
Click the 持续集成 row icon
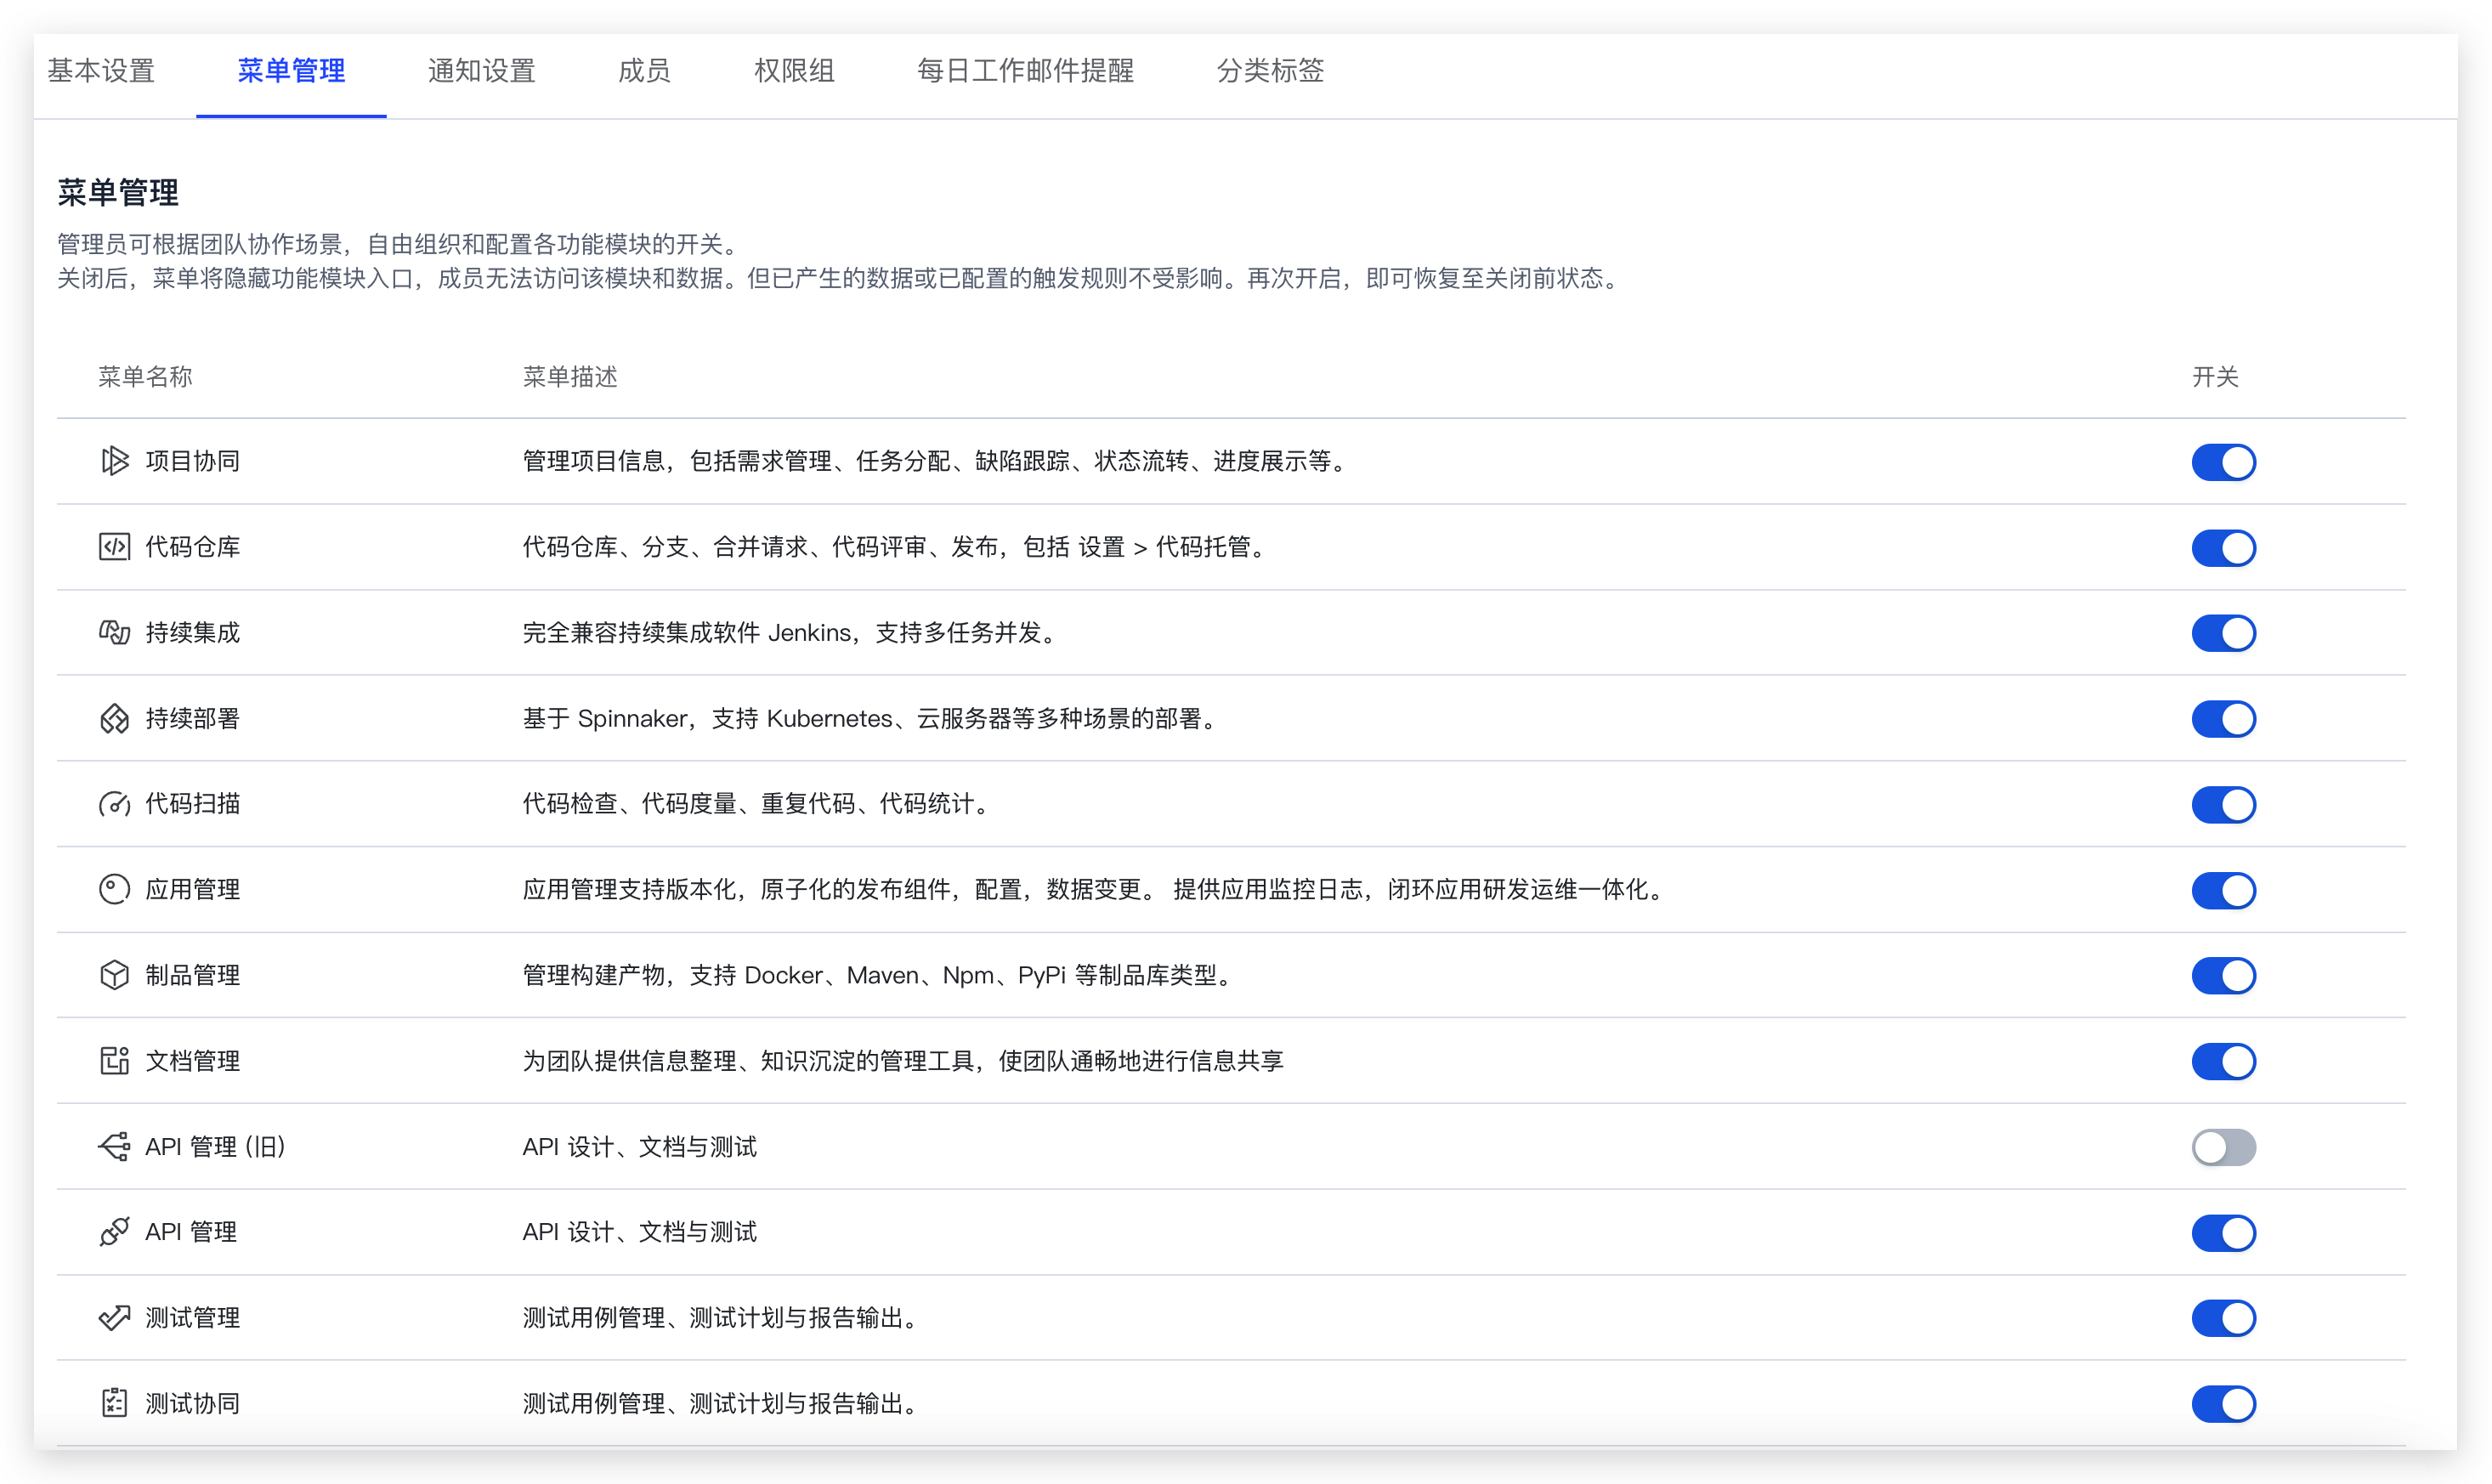[x=115, y=633]
